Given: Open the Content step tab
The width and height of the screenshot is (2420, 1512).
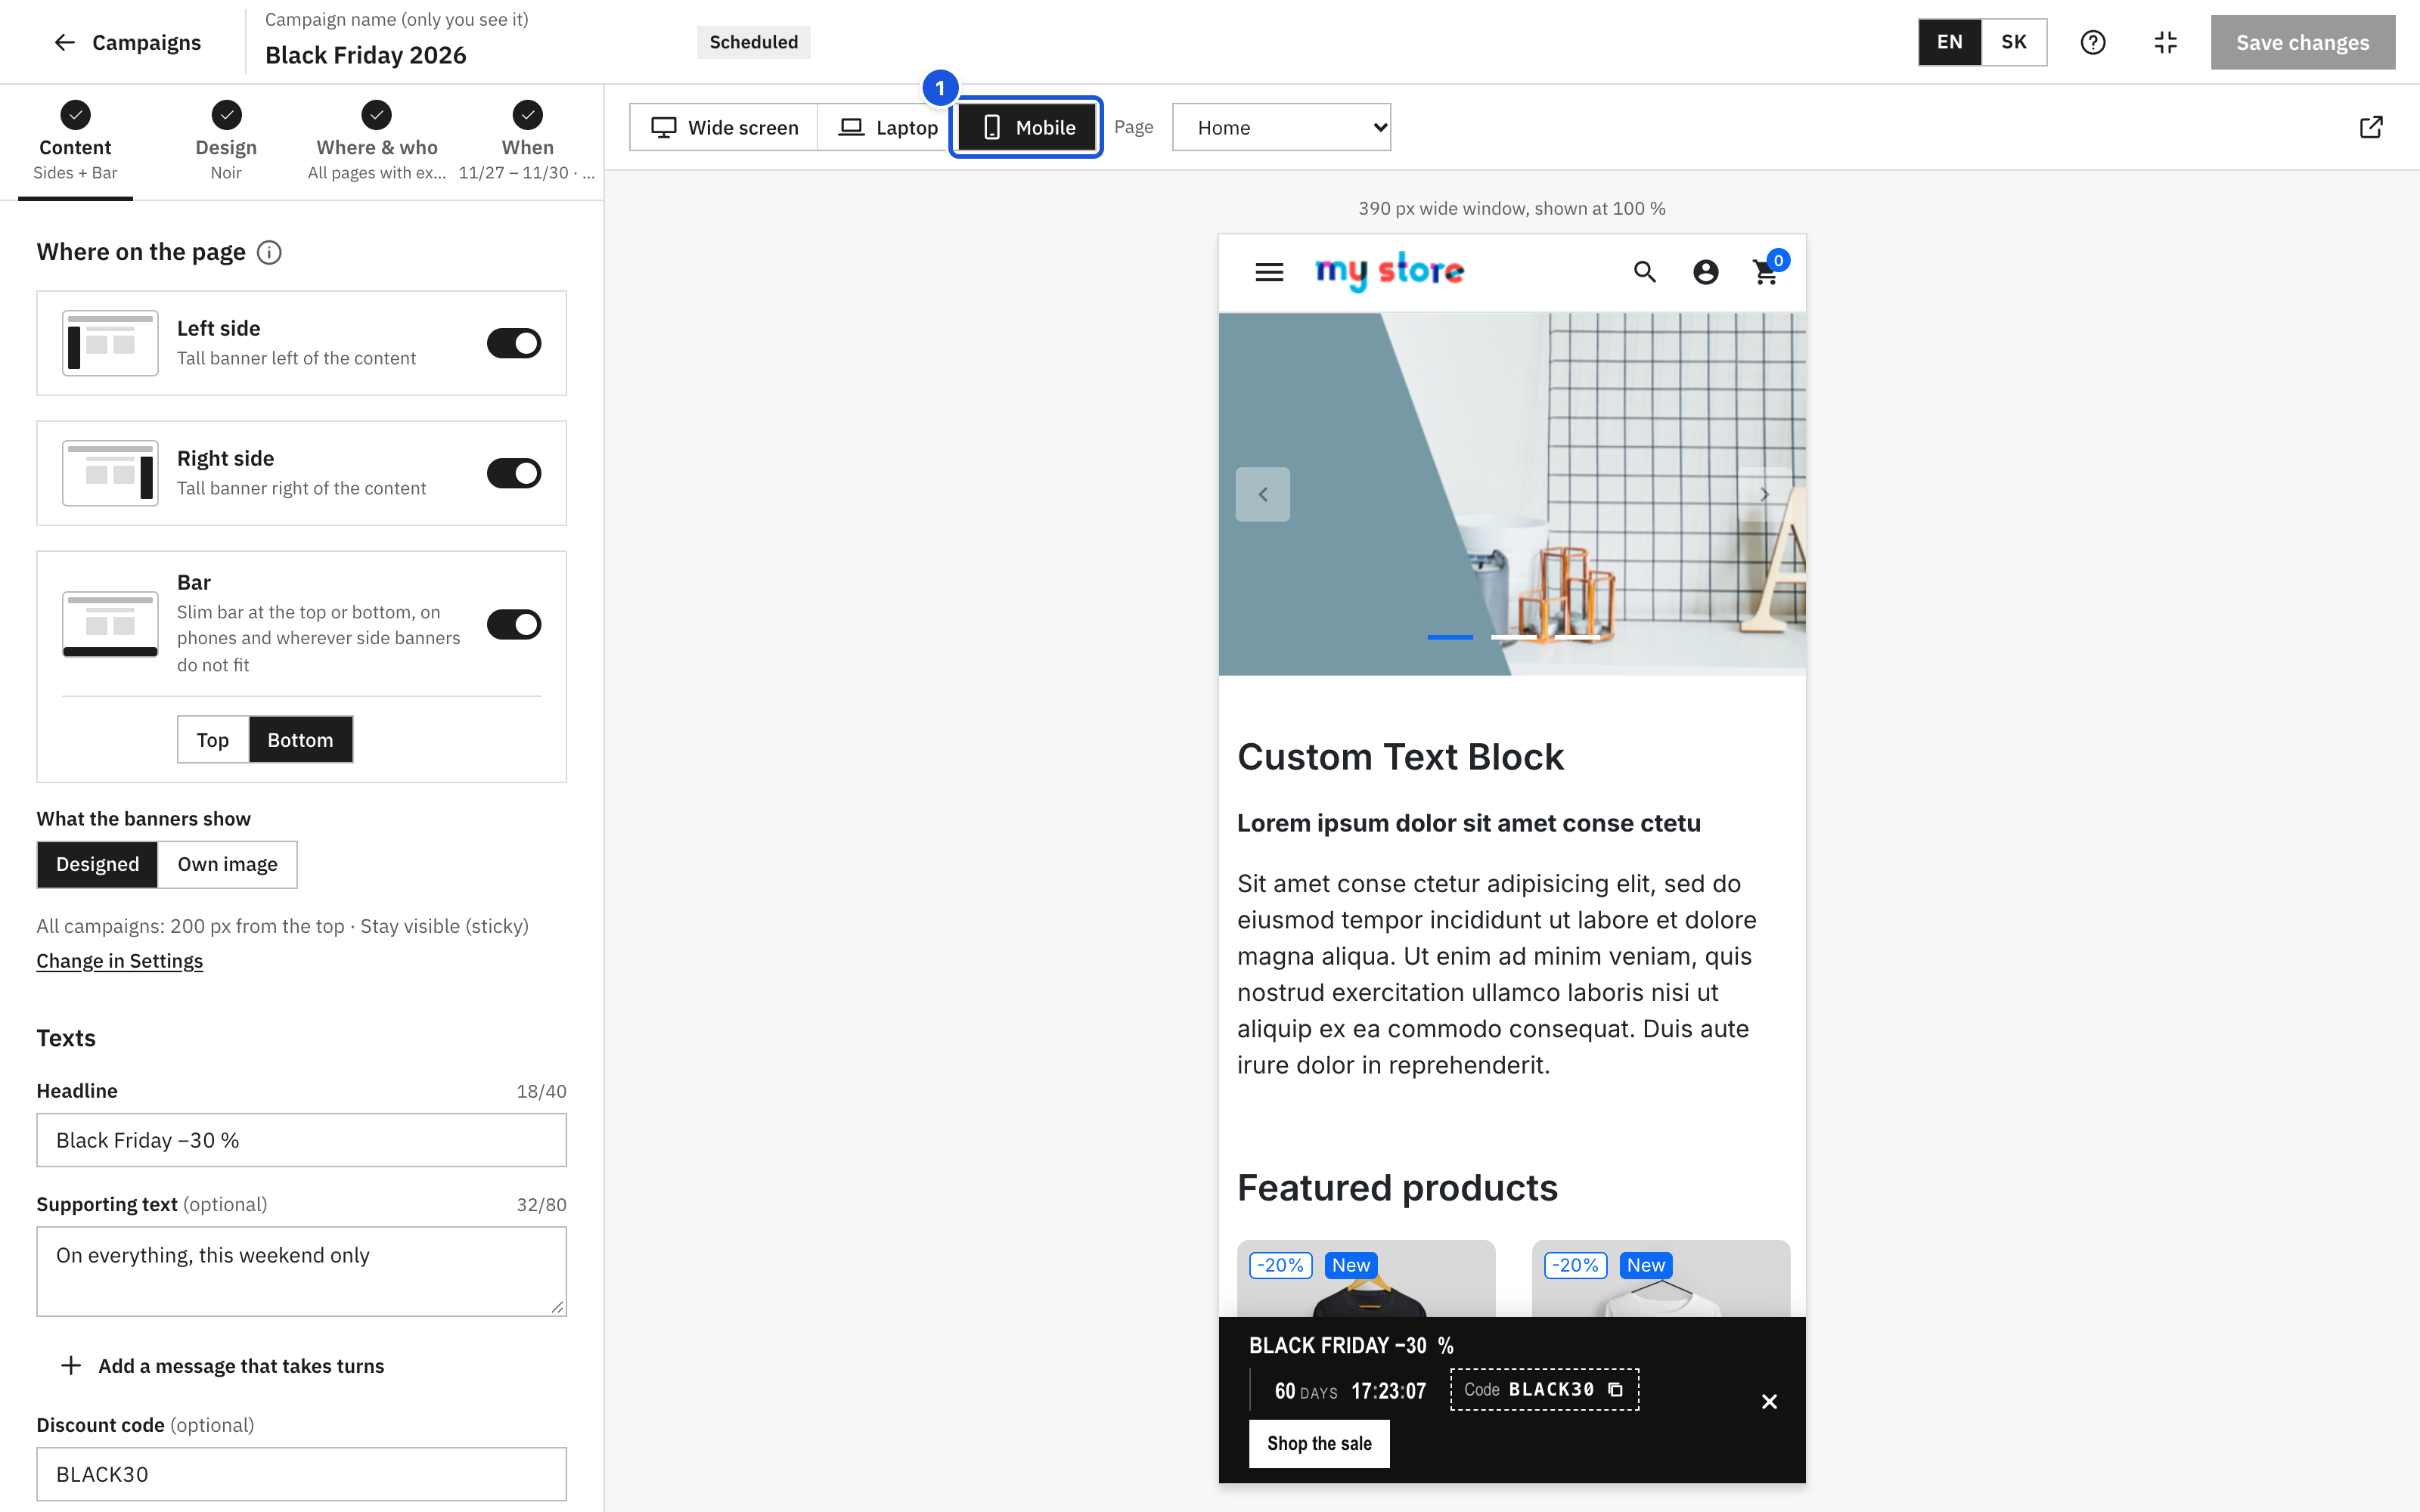Looking at the screenshot, I should point(75,141).
